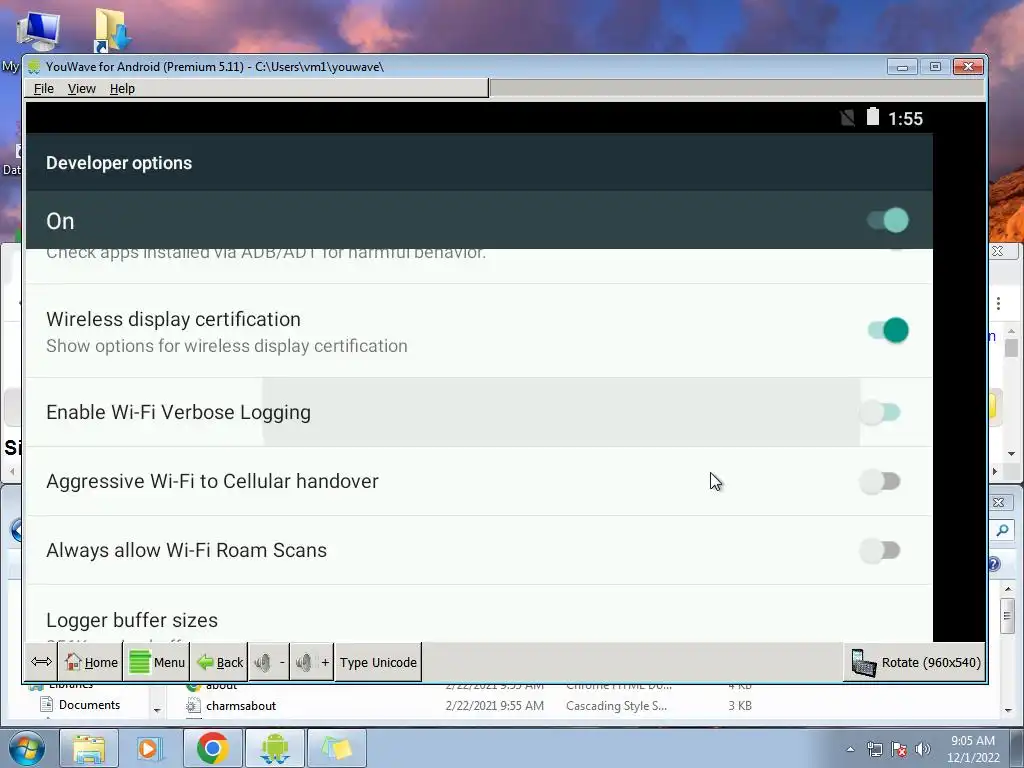Open the File menu
The width and height of the screenshot is (1024, 768).
[44, 88]
